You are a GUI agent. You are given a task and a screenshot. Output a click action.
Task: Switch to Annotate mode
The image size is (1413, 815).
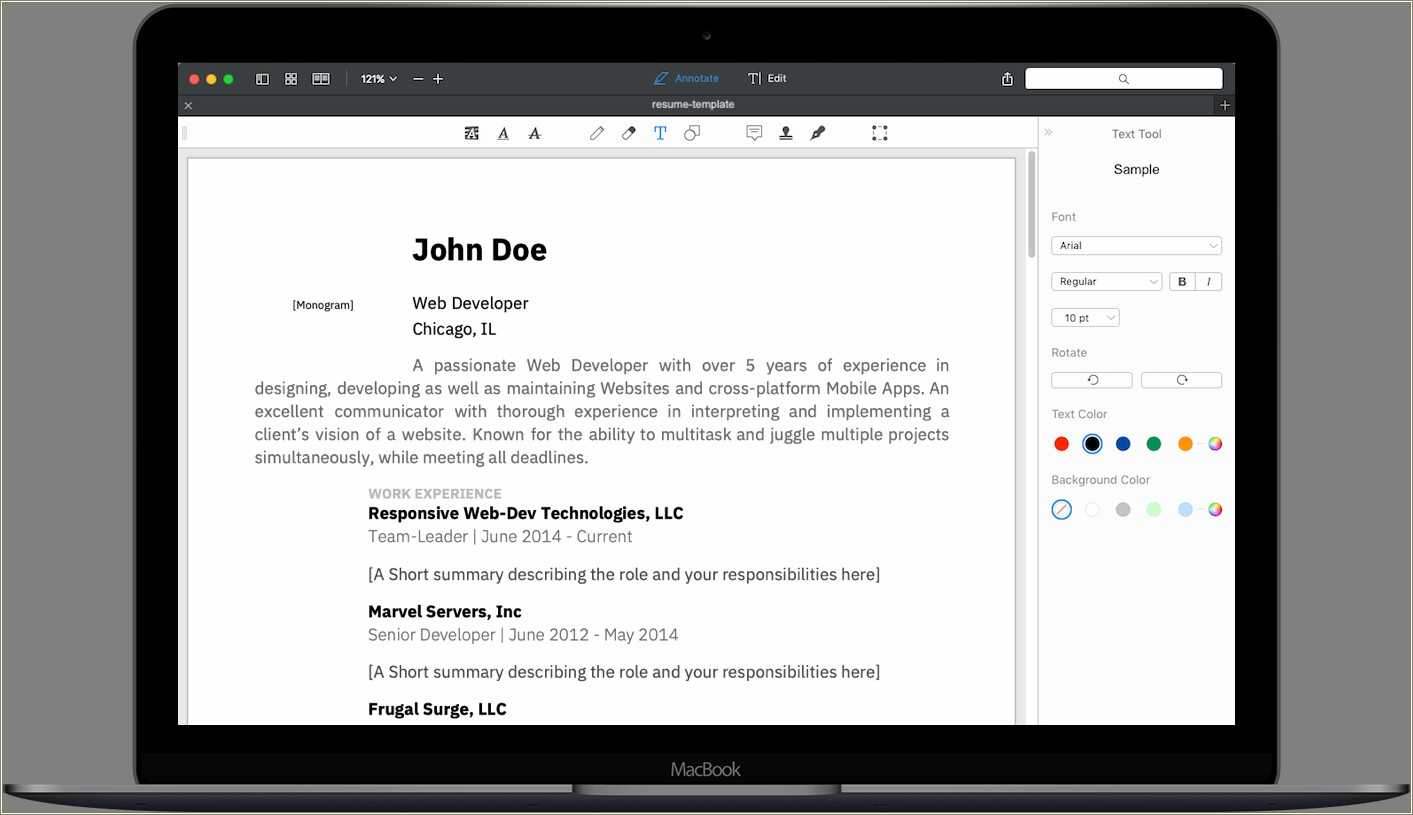click(686, 79)
